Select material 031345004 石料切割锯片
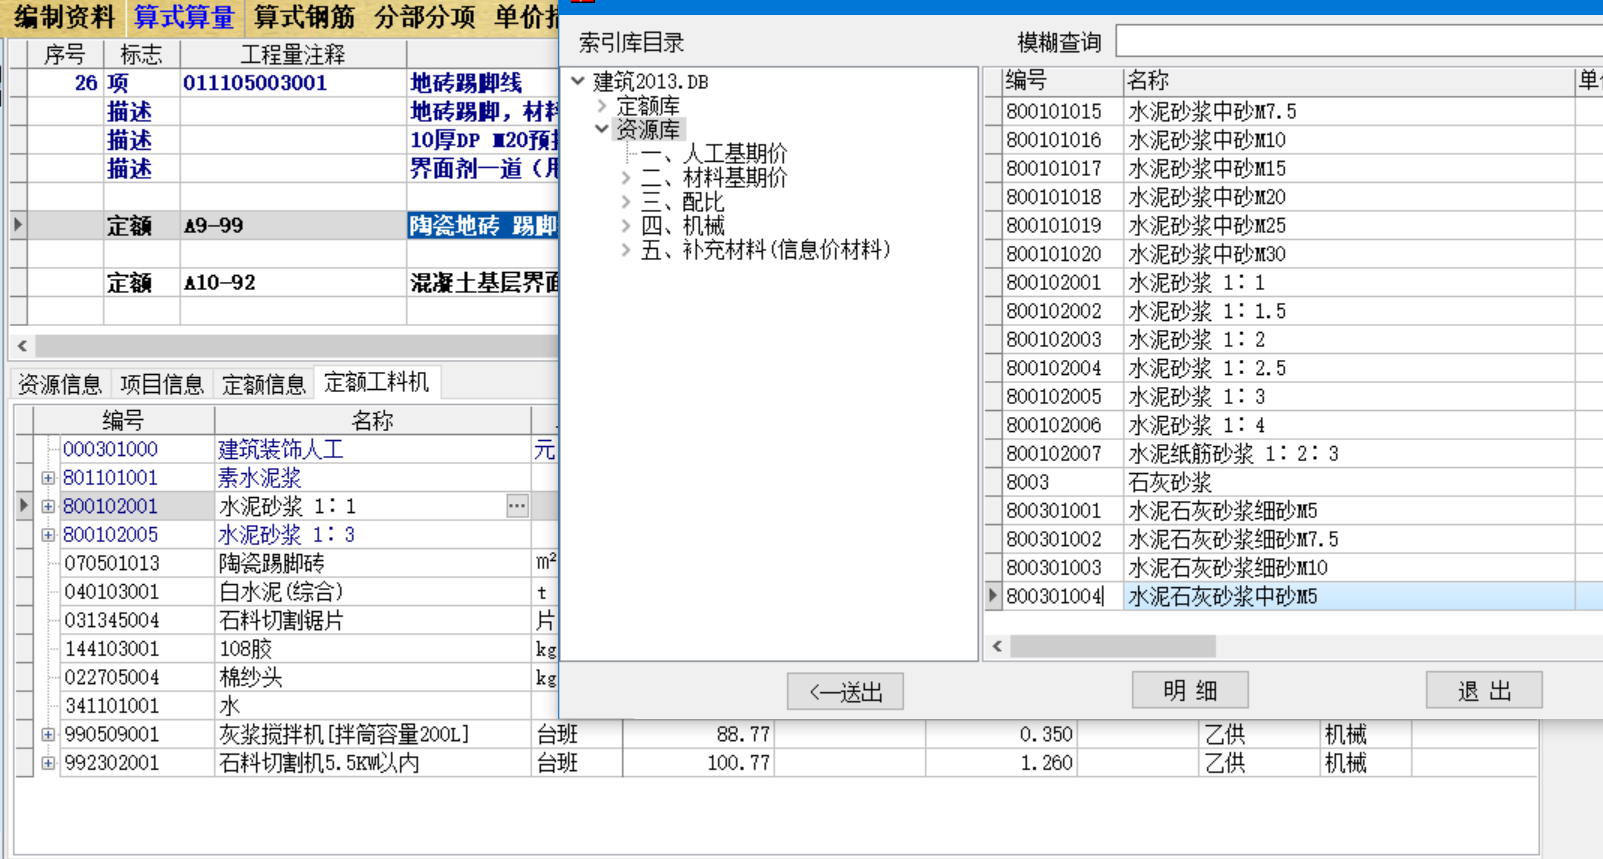 tap(285, 620)
